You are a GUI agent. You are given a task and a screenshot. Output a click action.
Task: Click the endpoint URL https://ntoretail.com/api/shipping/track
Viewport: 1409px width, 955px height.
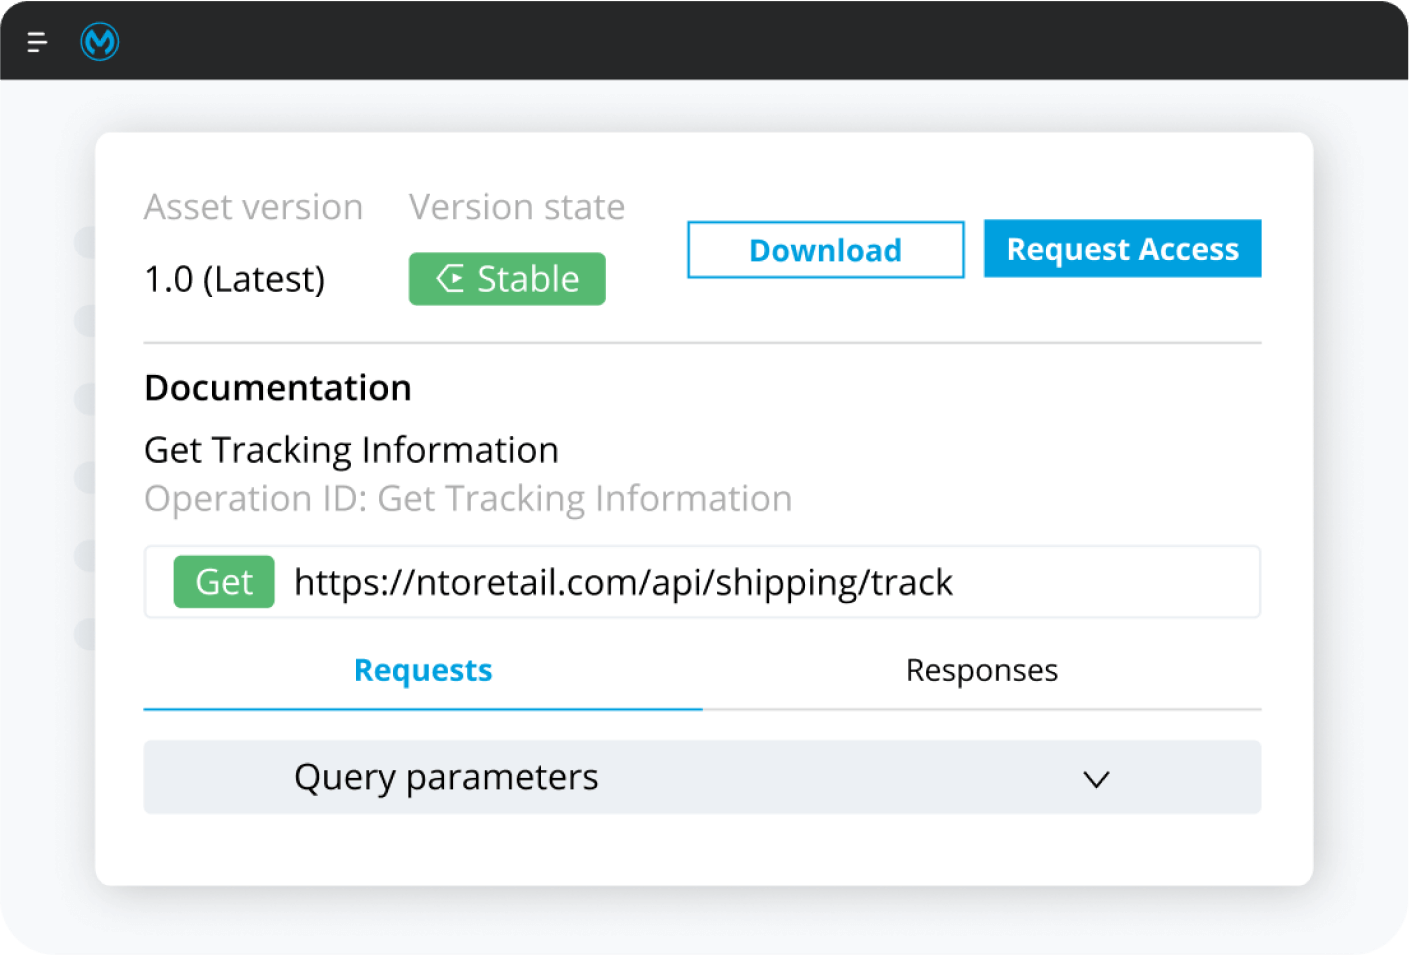pyautogui.click(x=623, y=582)
